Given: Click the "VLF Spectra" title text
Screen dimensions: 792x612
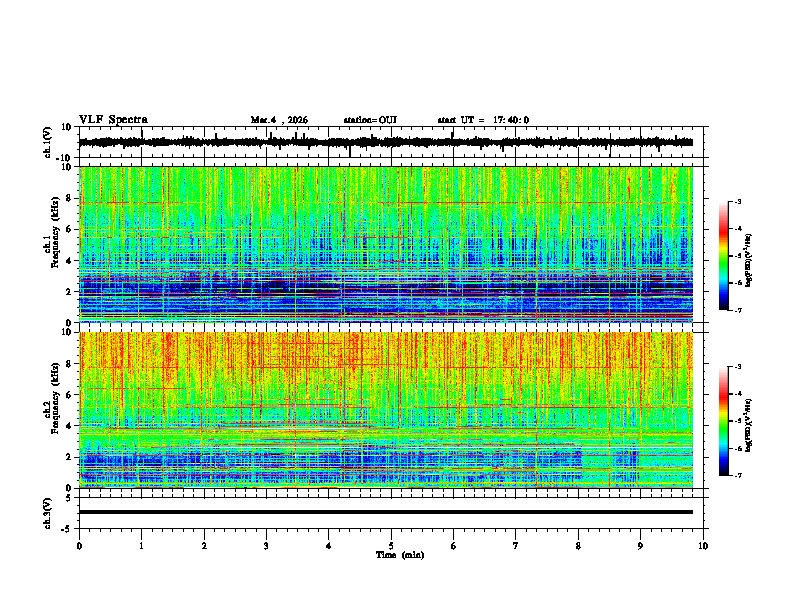Looking at the screenshot, I should [113, 120].
